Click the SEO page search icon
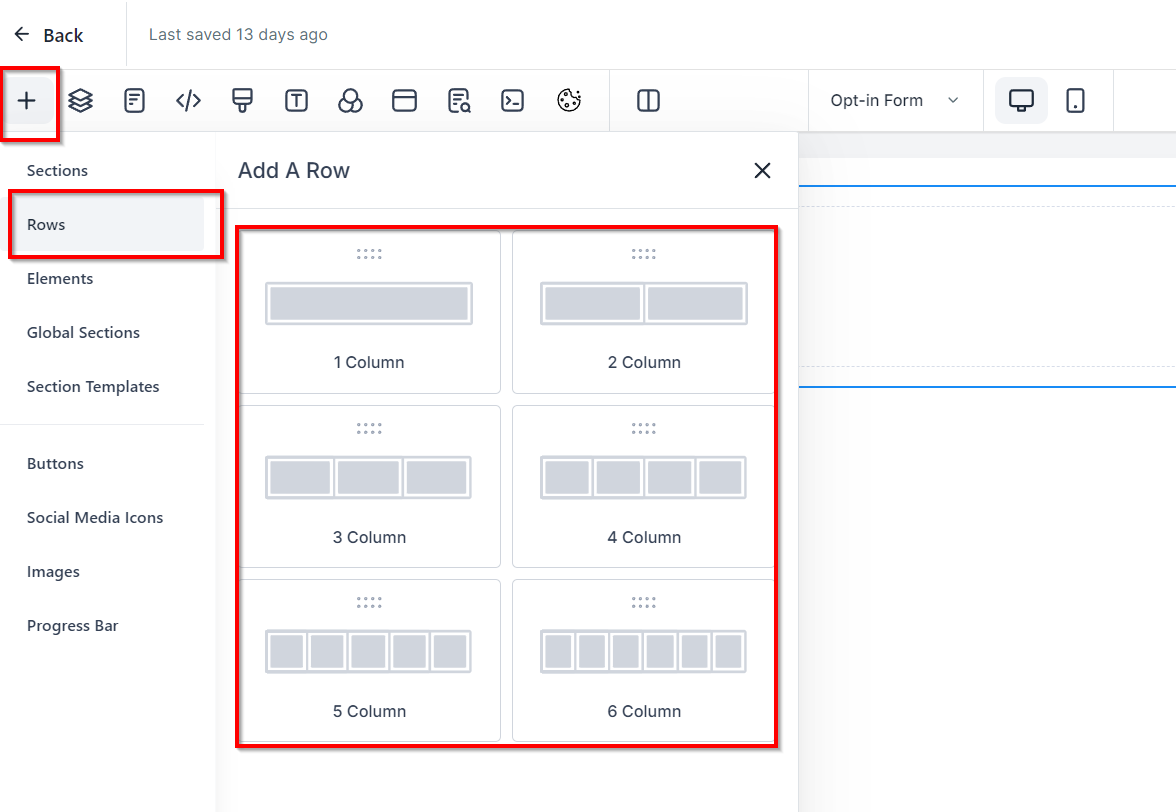Screen dimensions: 1176x812 pyautogui.click(x=459, y=100)
